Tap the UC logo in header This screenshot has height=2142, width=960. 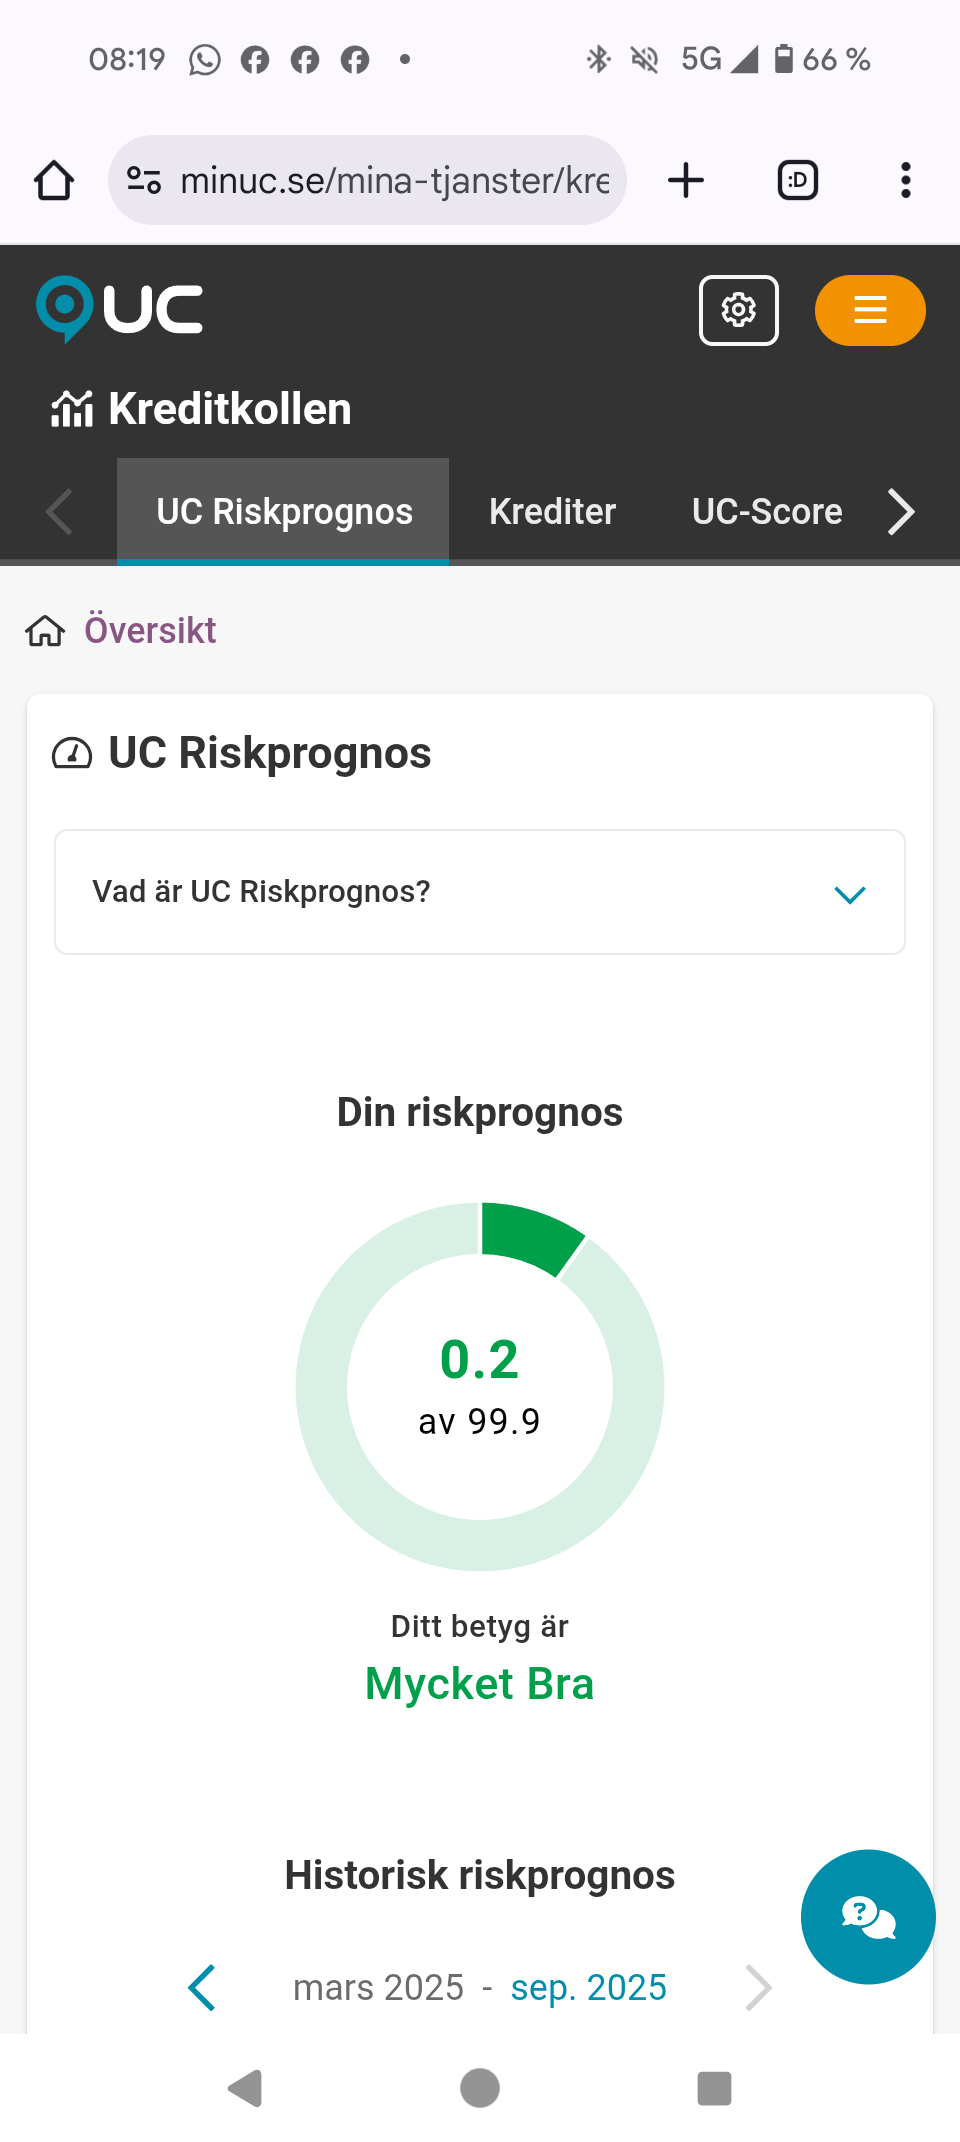120,309
